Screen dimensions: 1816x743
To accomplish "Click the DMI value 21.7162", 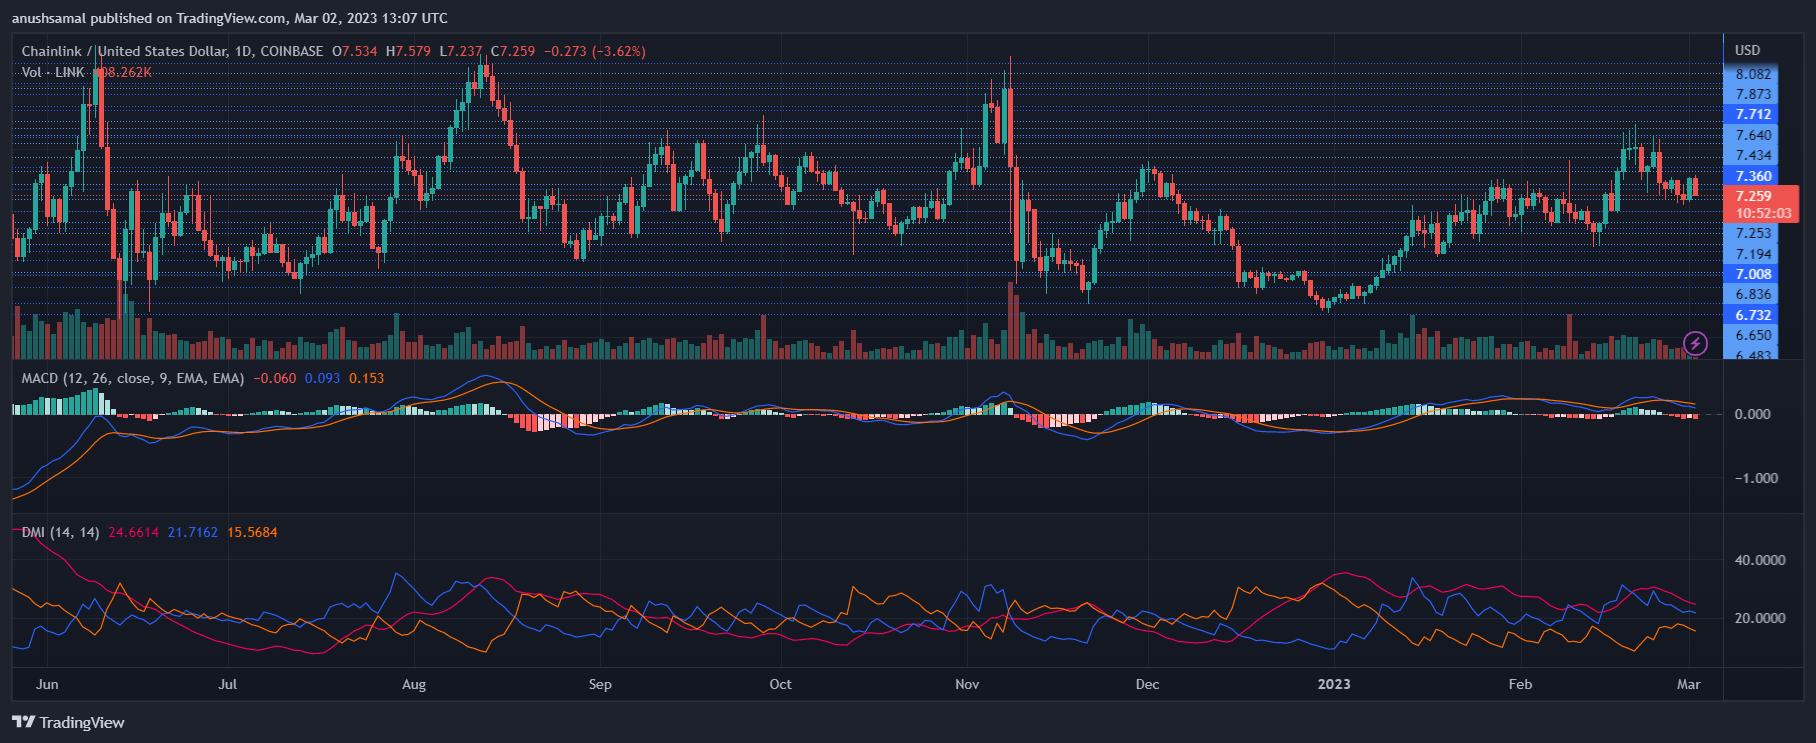I will pyautogui.click(x=192, y=532).
